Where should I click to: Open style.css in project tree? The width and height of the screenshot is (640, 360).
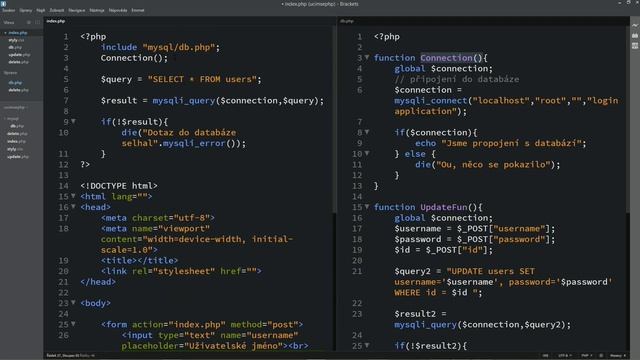[x=15, y=149]
